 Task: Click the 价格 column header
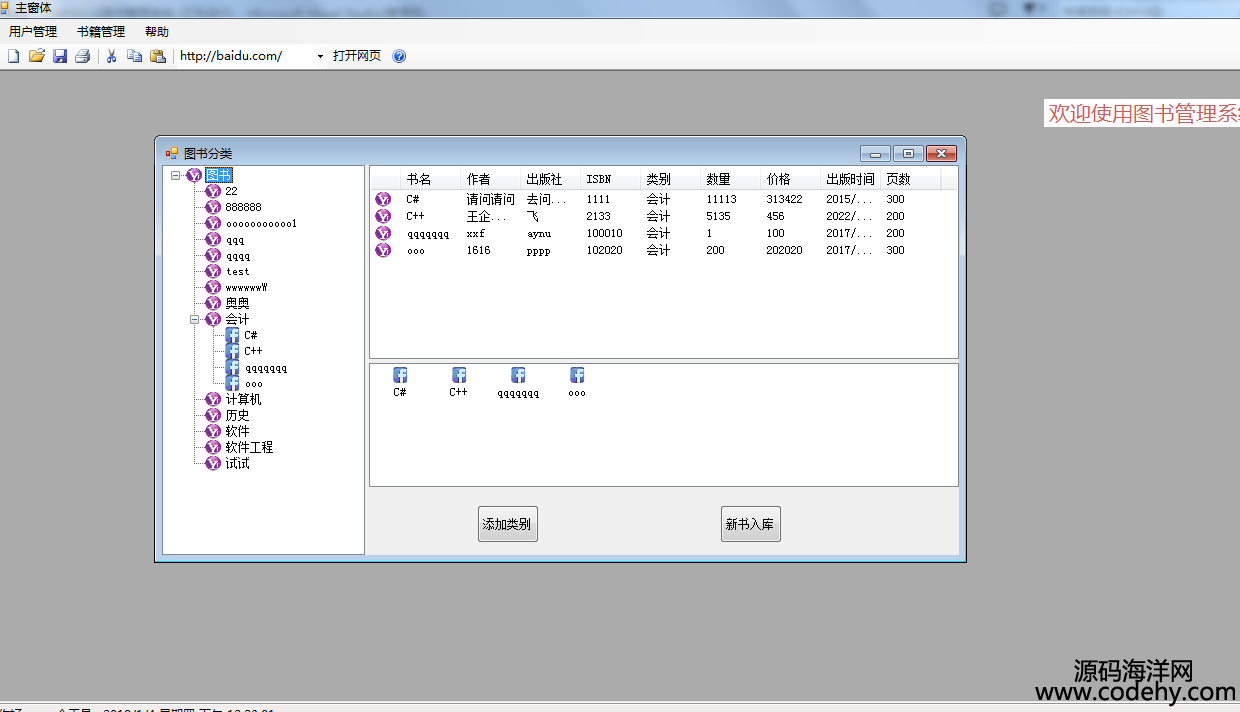[779, 179]
